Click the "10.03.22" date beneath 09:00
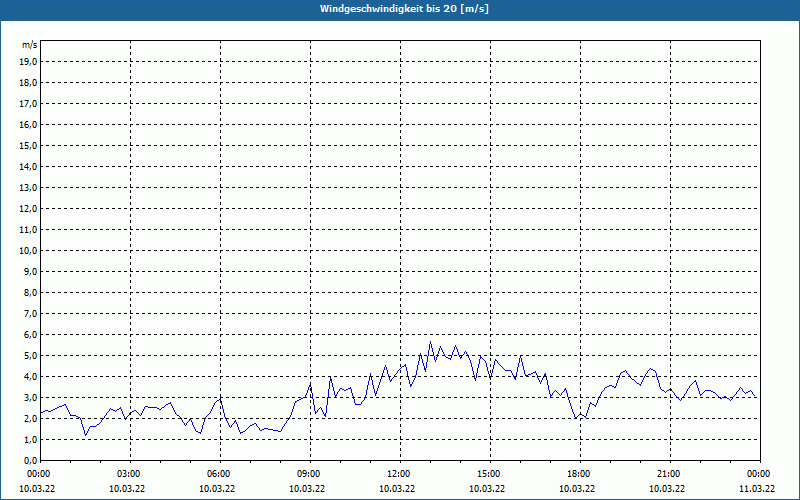 [307, 489]
